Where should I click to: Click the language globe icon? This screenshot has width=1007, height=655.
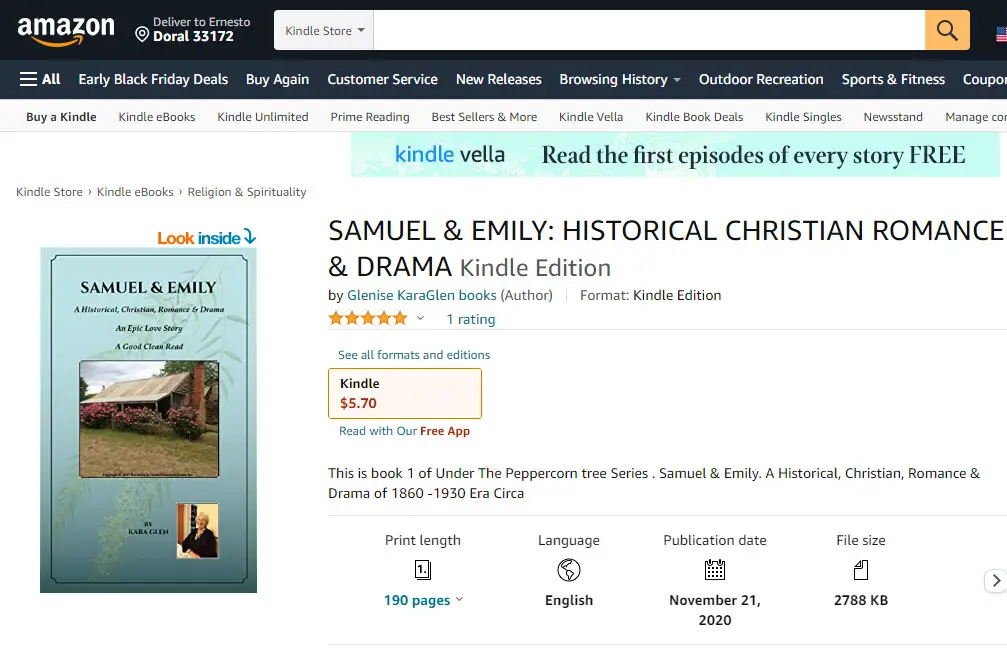(569, 570)
